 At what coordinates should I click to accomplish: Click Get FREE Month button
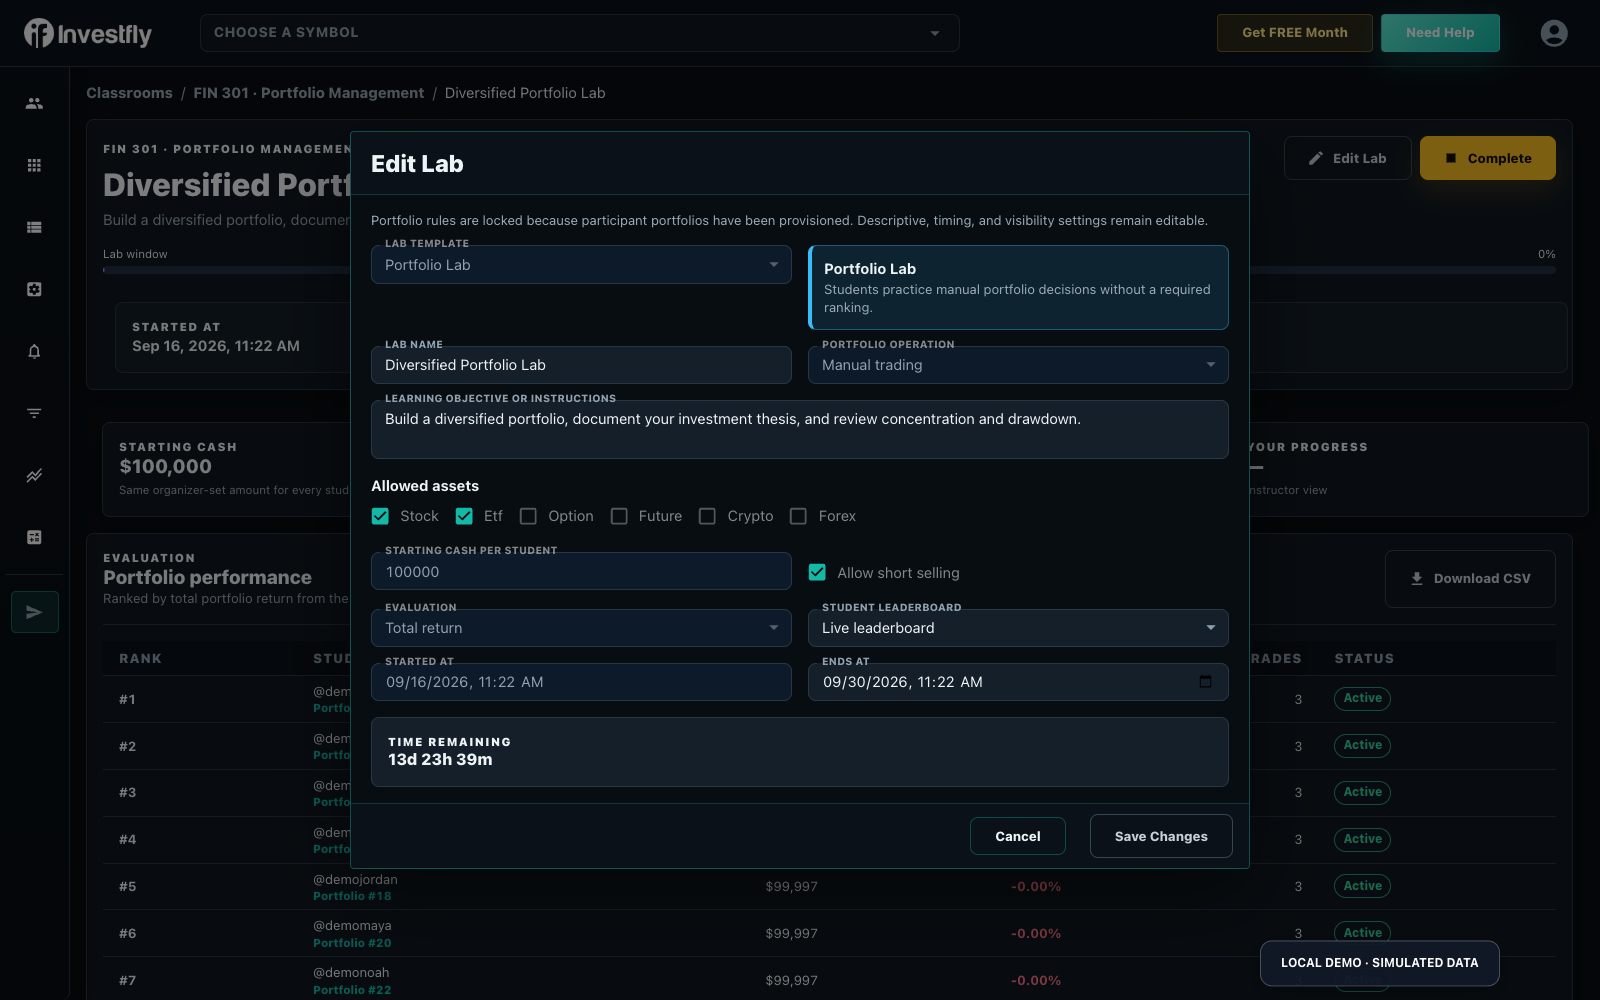pos(1295,33)
